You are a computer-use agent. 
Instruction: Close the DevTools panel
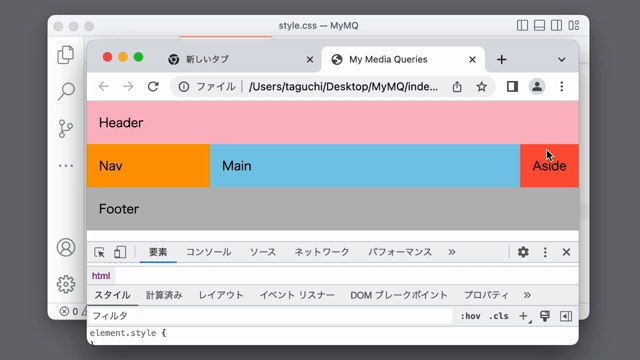[x=566, y=252]
